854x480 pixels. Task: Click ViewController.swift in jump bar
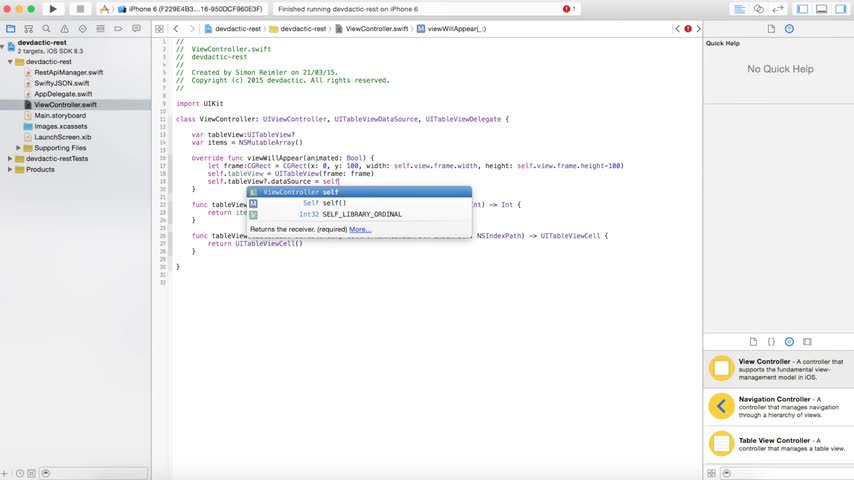click(x=371, y=29)
